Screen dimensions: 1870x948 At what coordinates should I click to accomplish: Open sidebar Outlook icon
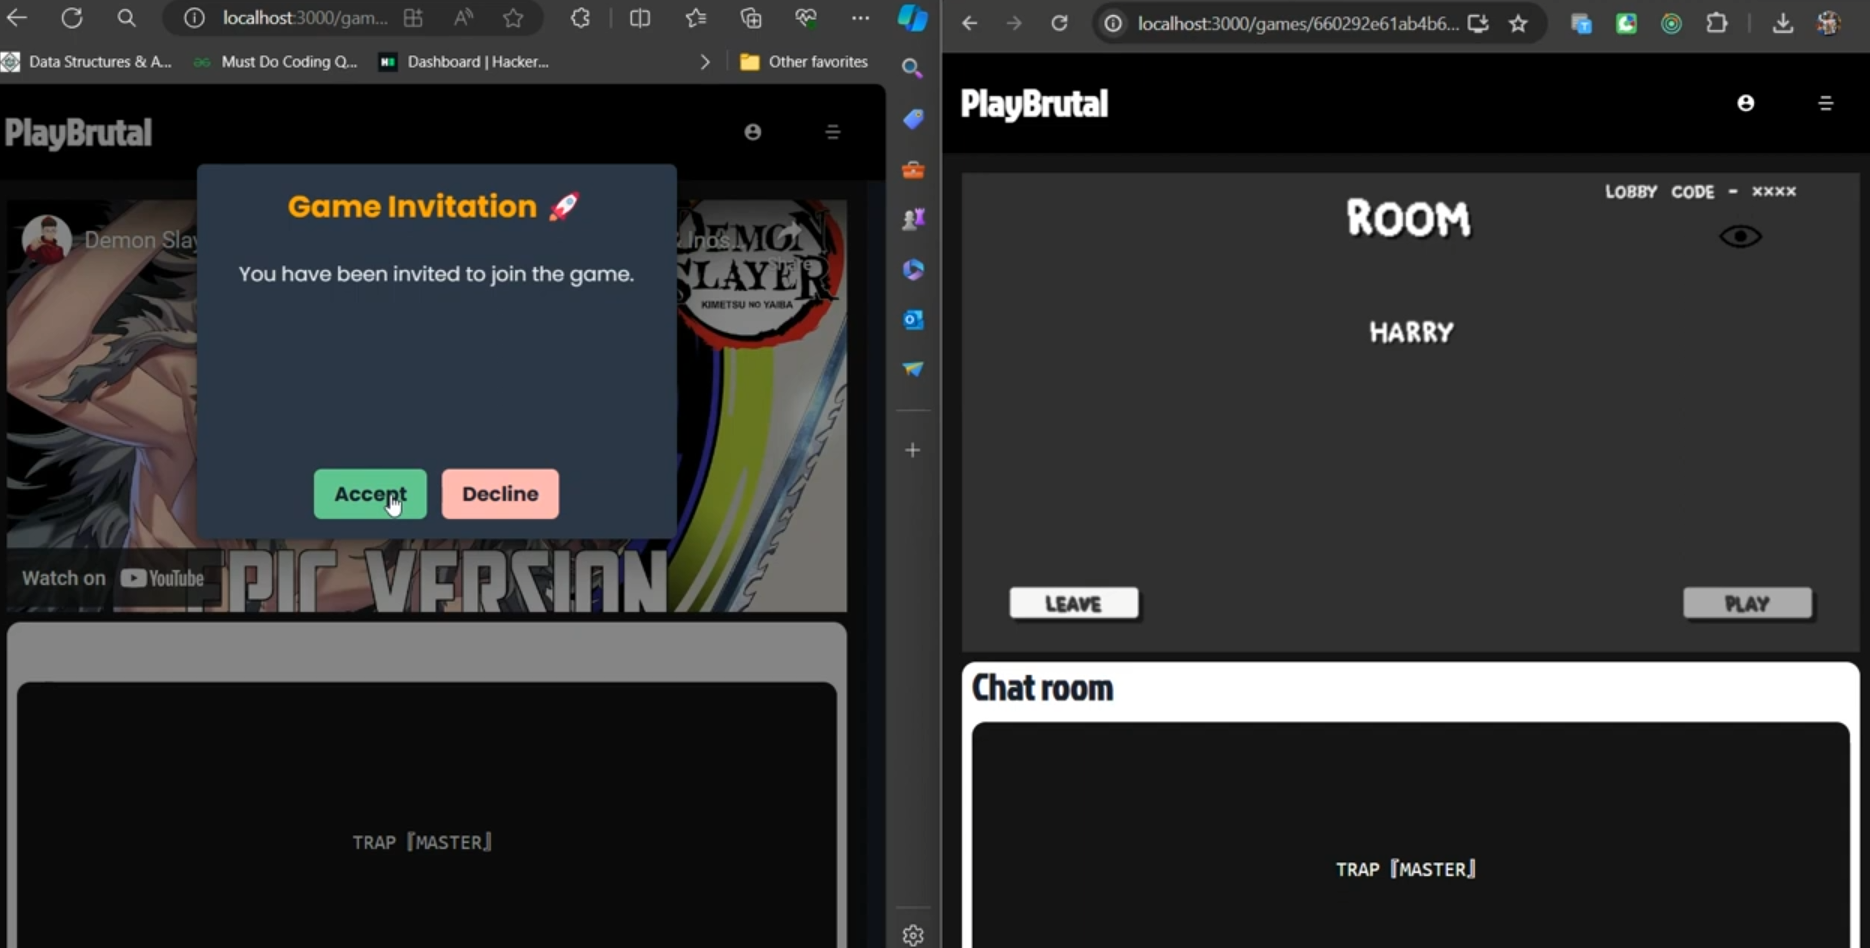[913, 320]
